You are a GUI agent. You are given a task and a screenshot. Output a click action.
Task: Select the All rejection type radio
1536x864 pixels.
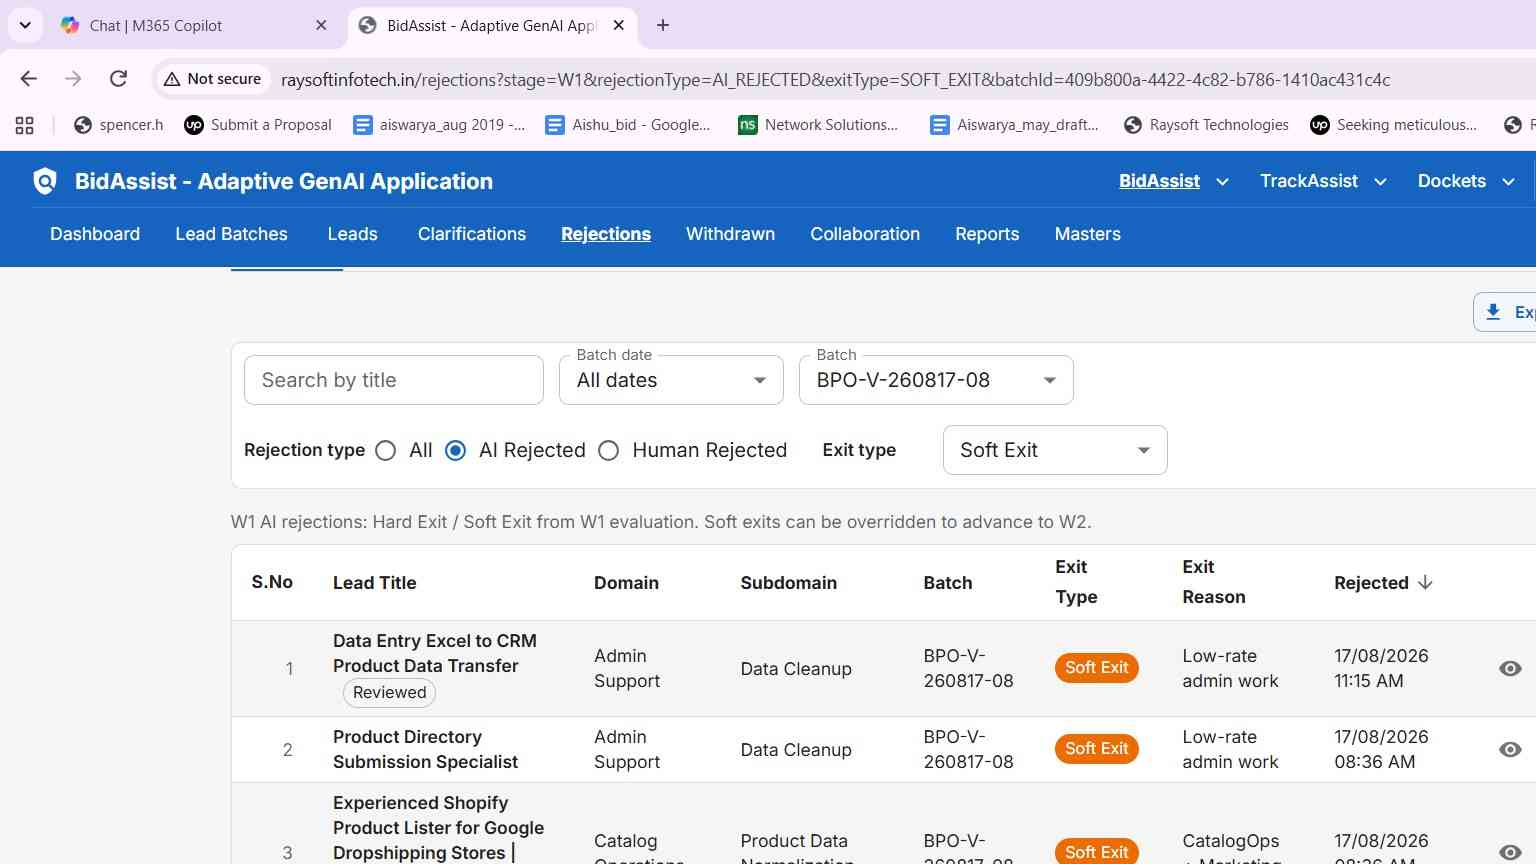(386, 451)
